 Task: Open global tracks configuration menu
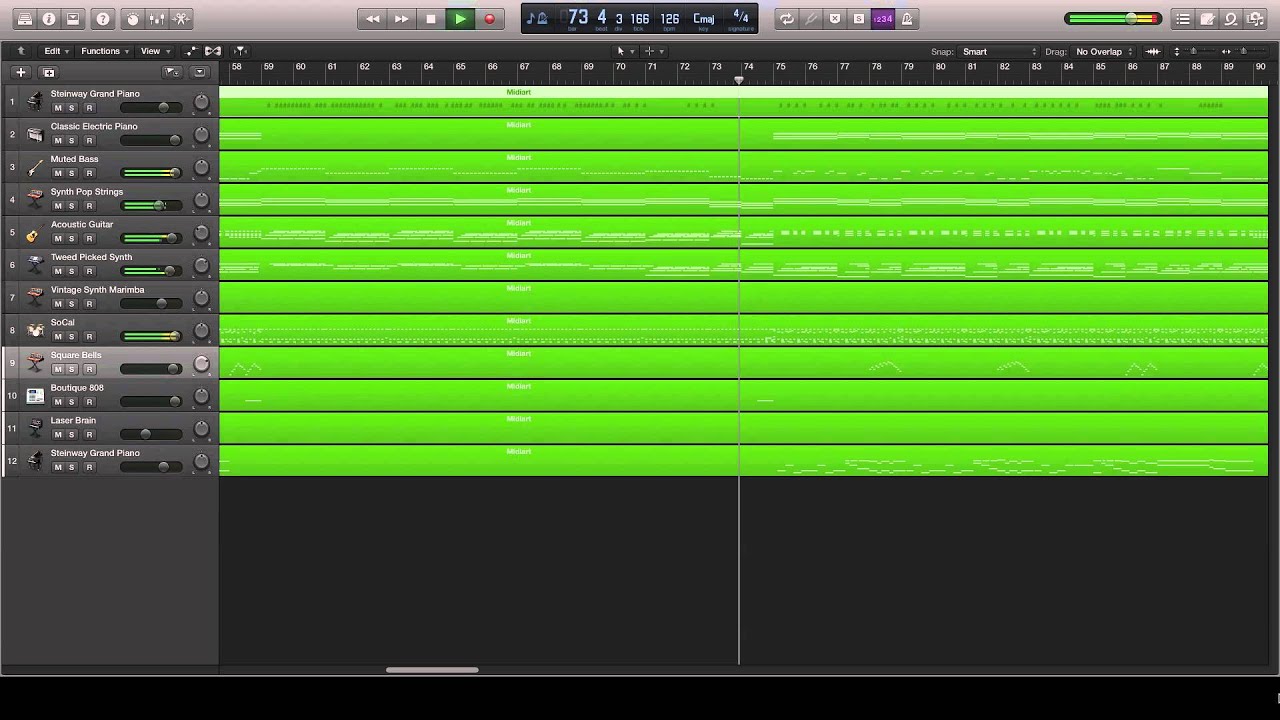(x=173, y=73)
